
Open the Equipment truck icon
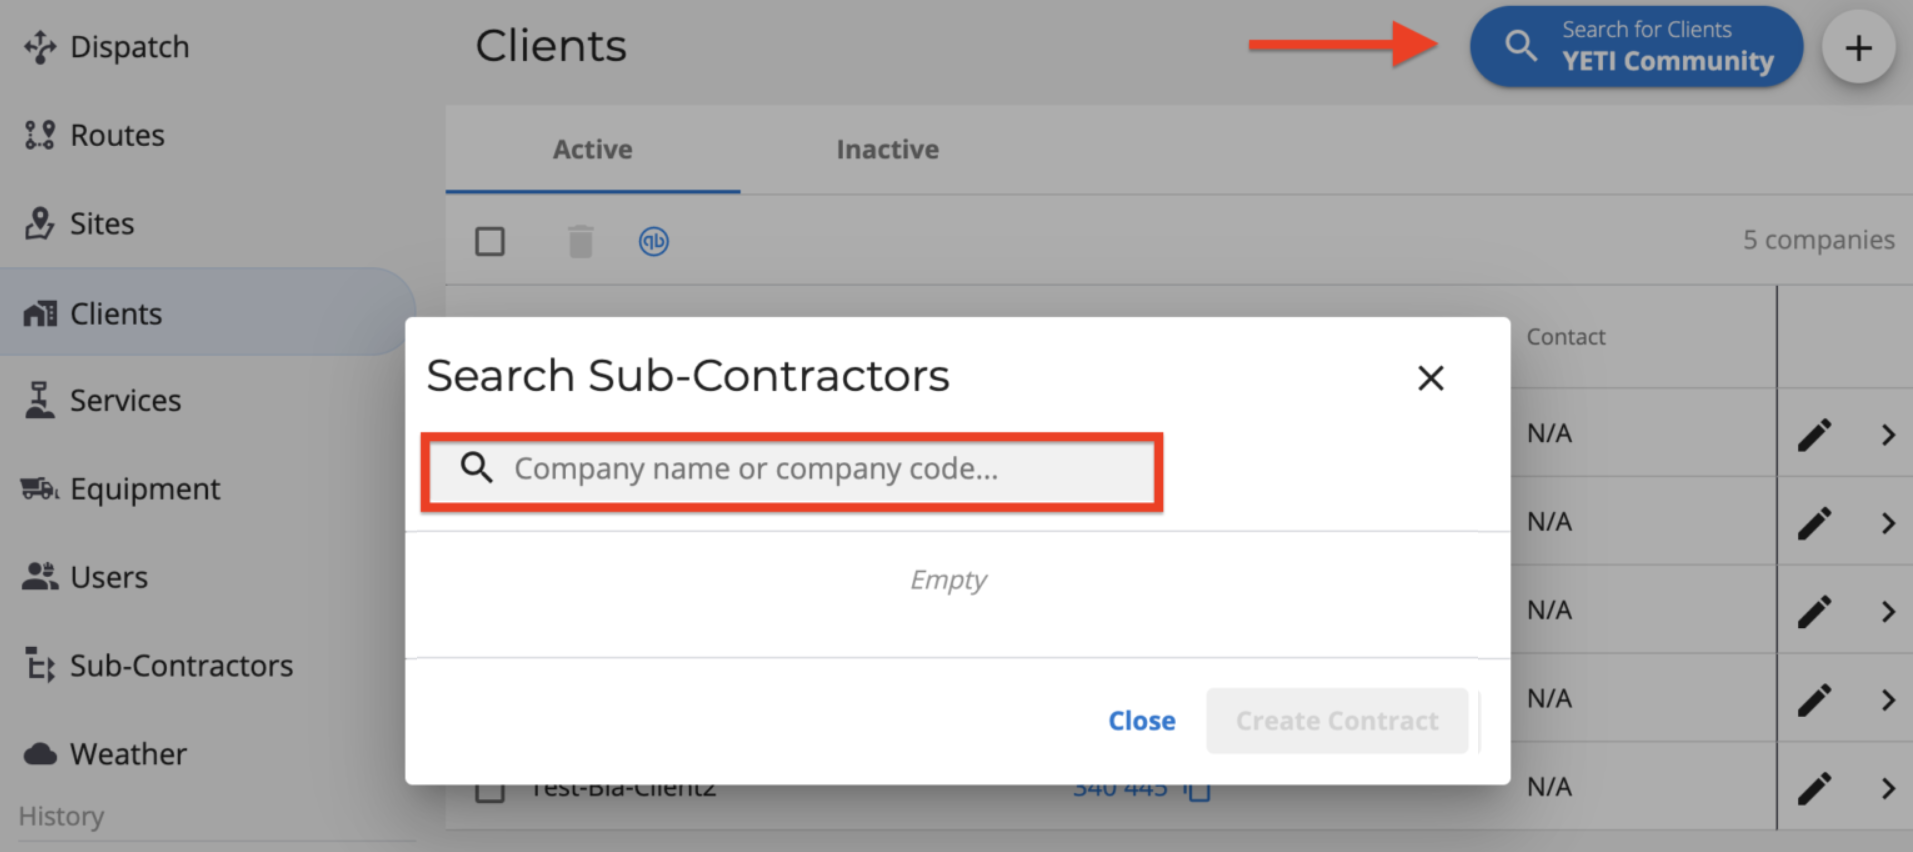(x=40, y=489)
